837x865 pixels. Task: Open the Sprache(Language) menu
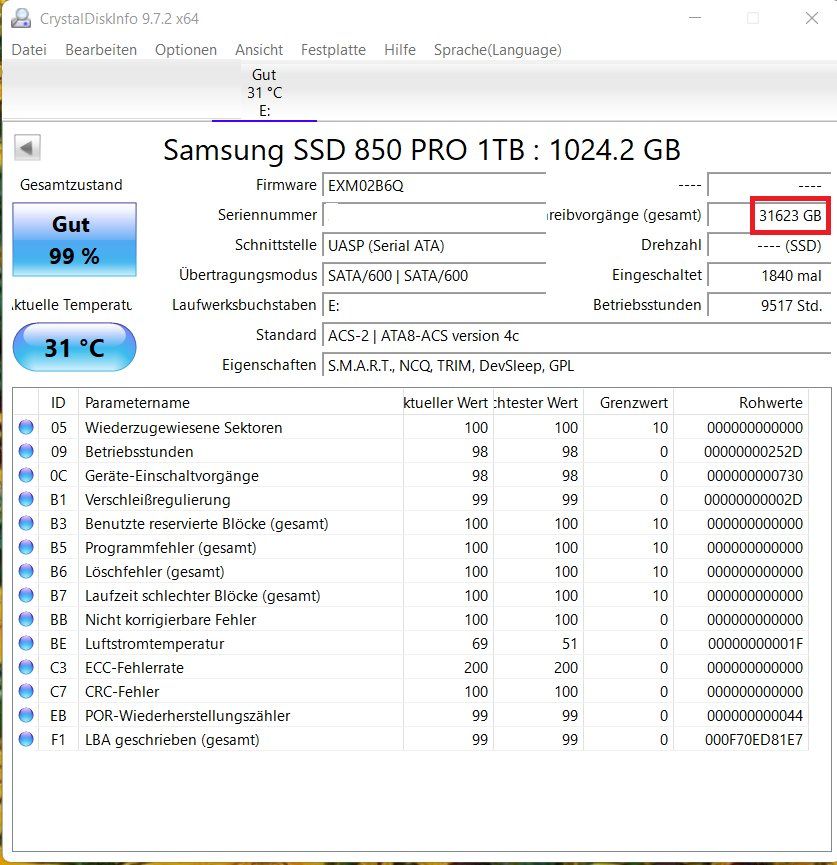pyautogui.click(x=498, y=50)
